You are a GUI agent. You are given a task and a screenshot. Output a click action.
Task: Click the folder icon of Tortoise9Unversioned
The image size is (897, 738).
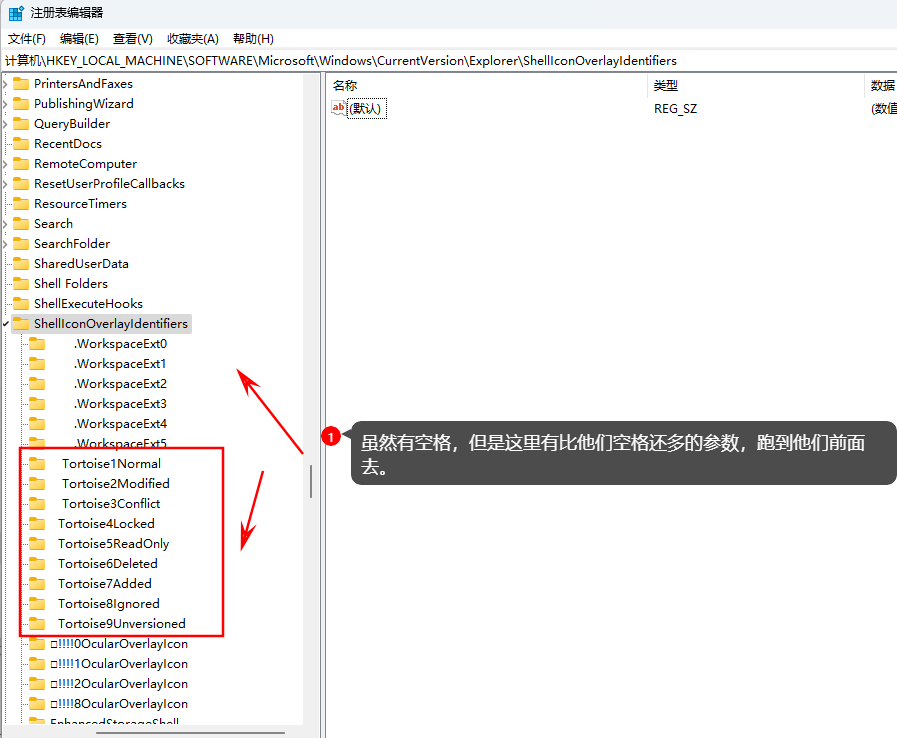tap(37, 623)
